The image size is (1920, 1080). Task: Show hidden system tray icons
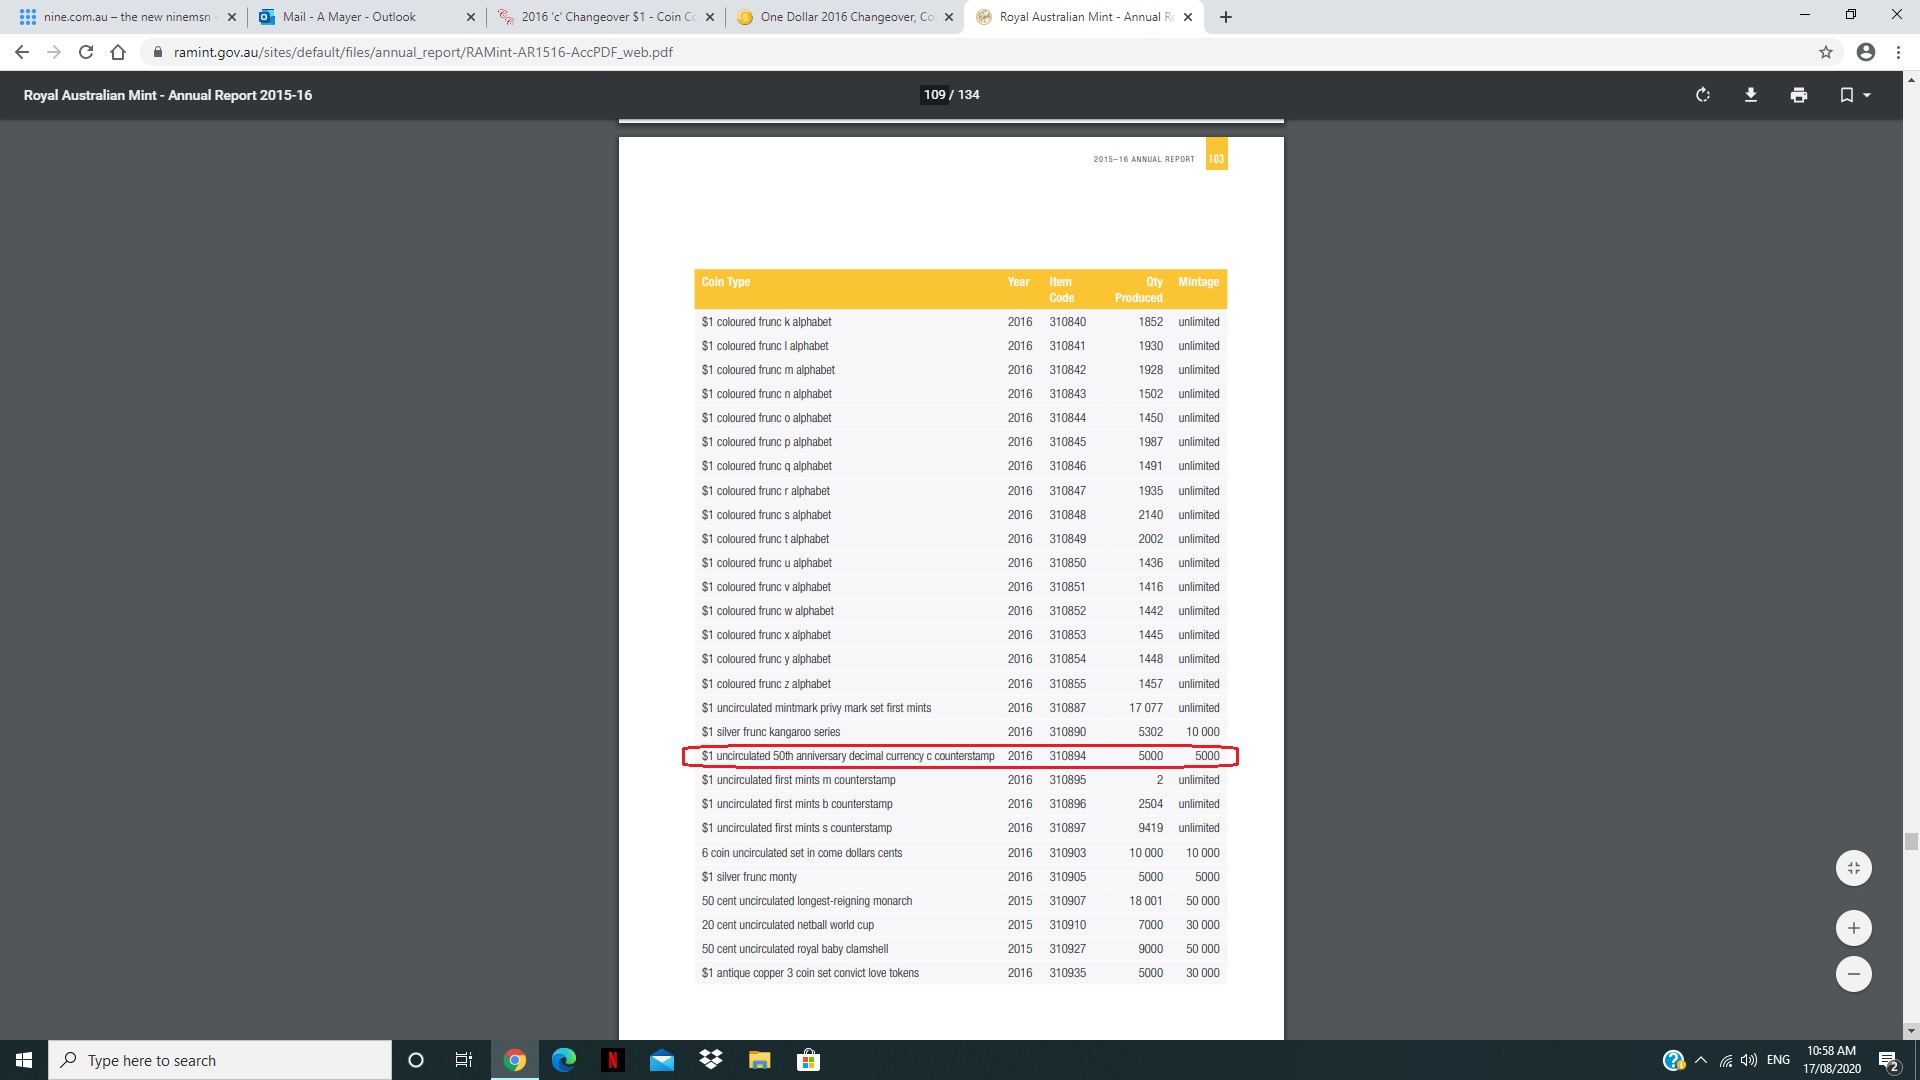1701,1060
